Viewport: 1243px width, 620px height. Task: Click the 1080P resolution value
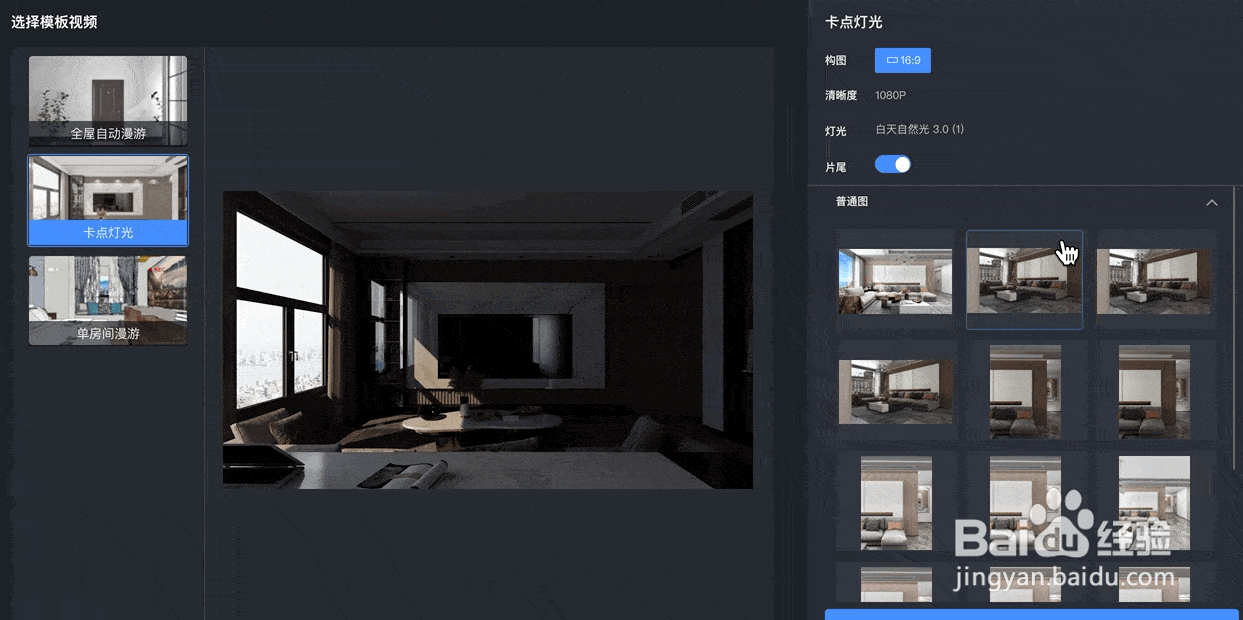coord(890,95)
